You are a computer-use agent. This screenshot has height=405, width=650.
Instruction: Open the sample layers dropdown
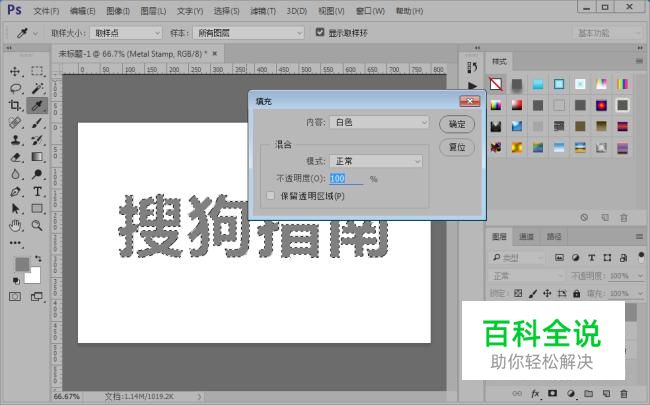coord(248,33)
